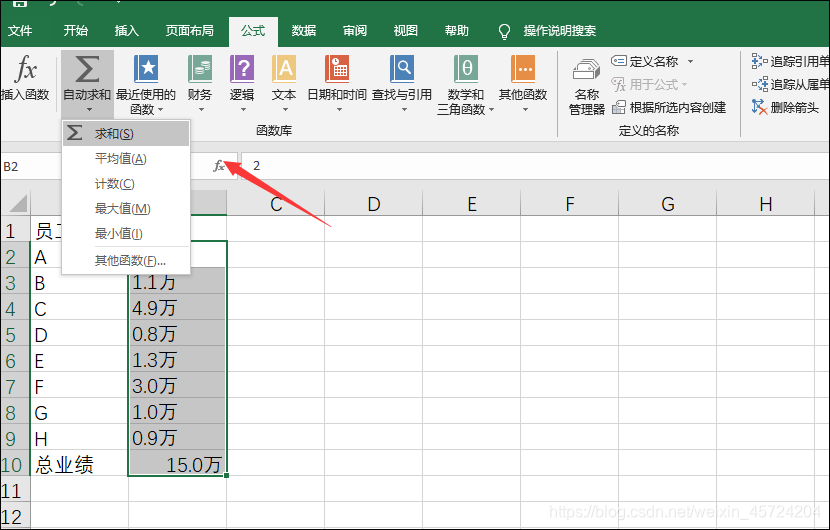Viewport: 830px width, 530px height.
Task: Click the select-all triangle at grid corner
Action: [18, 203]
